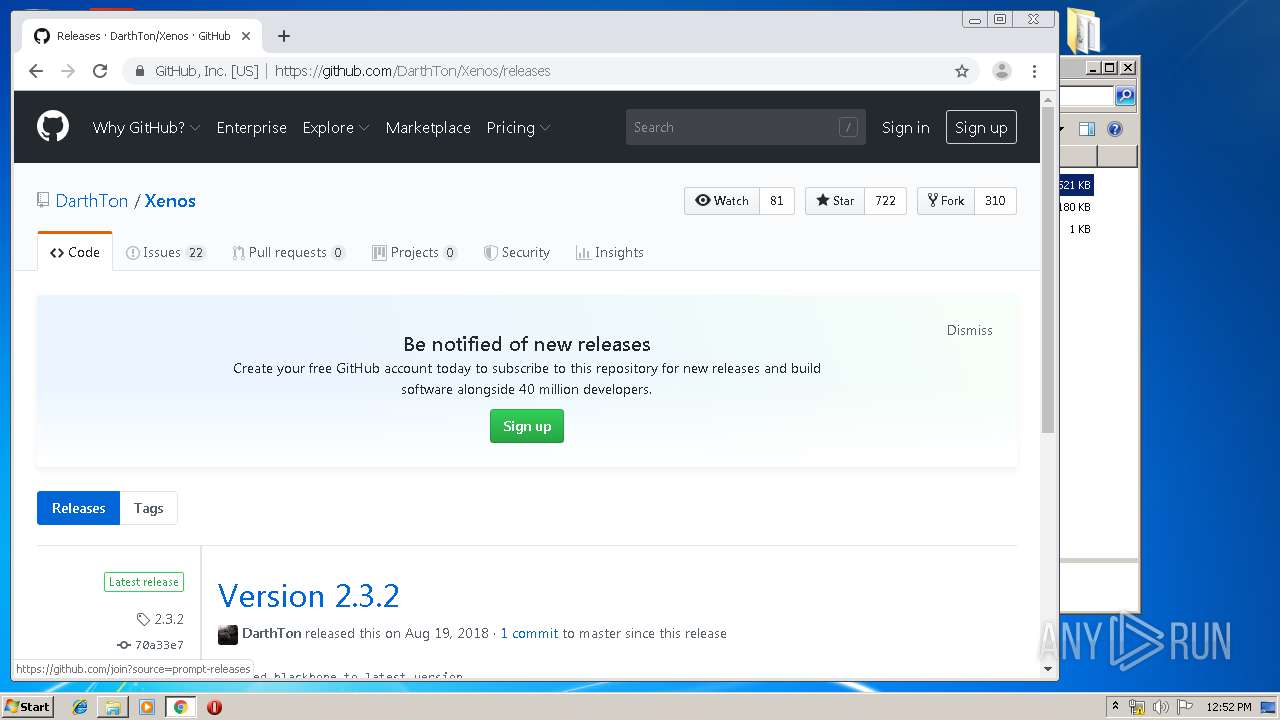Click the preview pane icon in Explorer

(x=1087, y=129)
